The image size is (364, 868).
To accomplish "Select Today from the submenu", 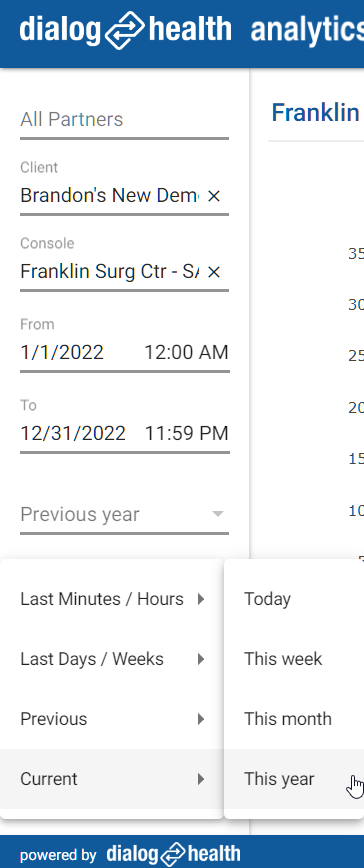I will tap(294, 599).
